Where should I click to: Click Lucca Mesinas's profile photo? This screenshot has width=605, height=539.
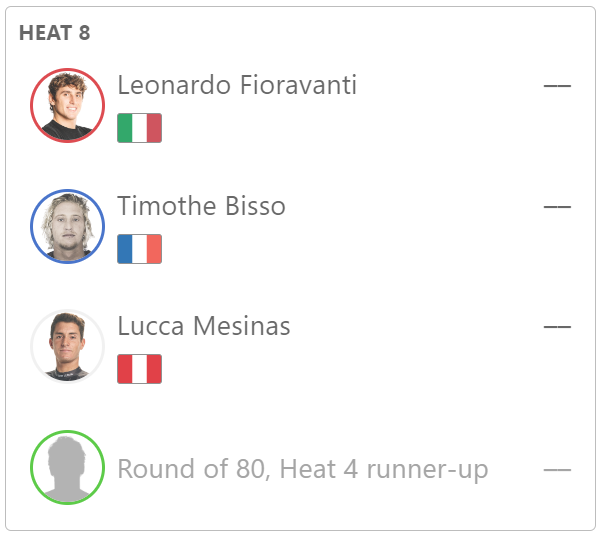[x=68, y=346]
